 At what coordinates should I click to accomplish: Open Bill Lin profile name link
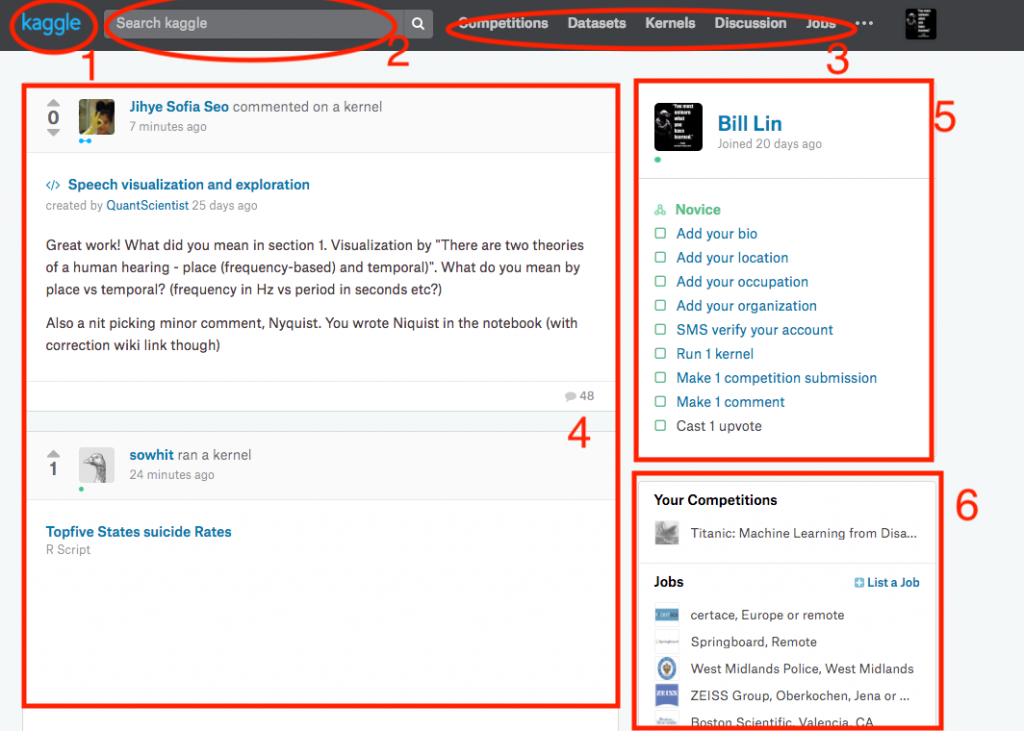(750, 123)
